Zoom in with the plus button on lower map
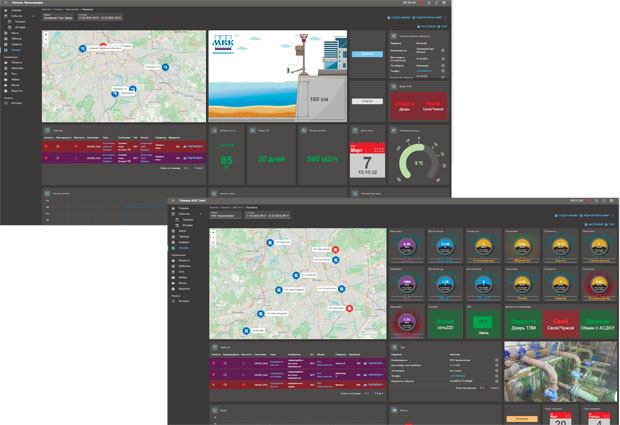 point(214,232)
